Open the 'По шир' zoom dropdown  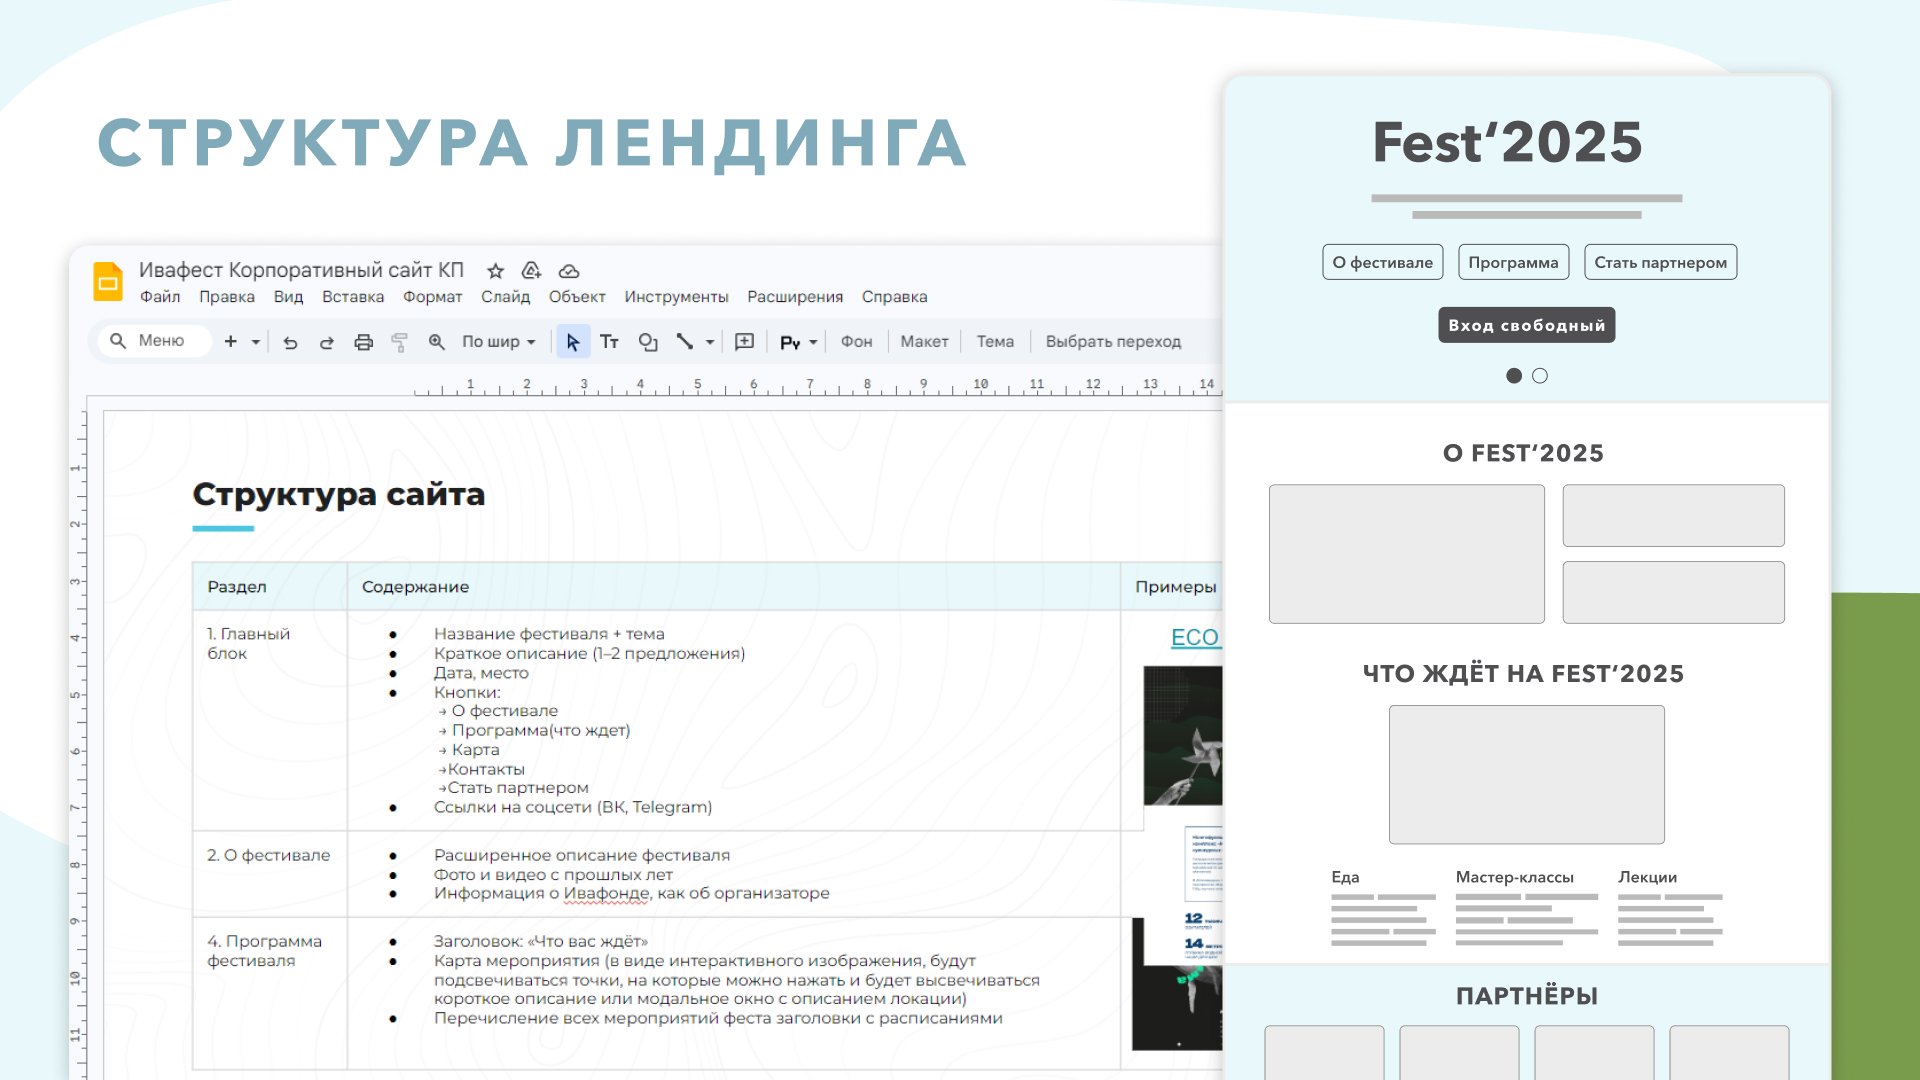click(498, 342)
